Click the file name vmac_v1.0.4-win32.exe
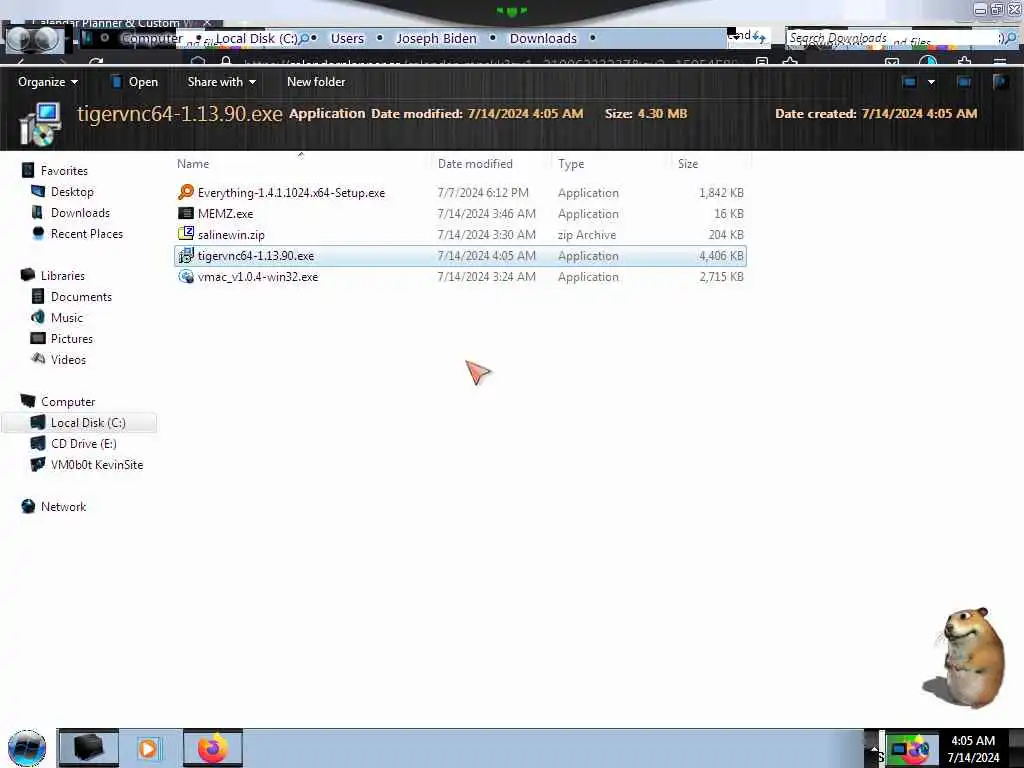The image size is (1024, 768). click(x=258, y=277)
